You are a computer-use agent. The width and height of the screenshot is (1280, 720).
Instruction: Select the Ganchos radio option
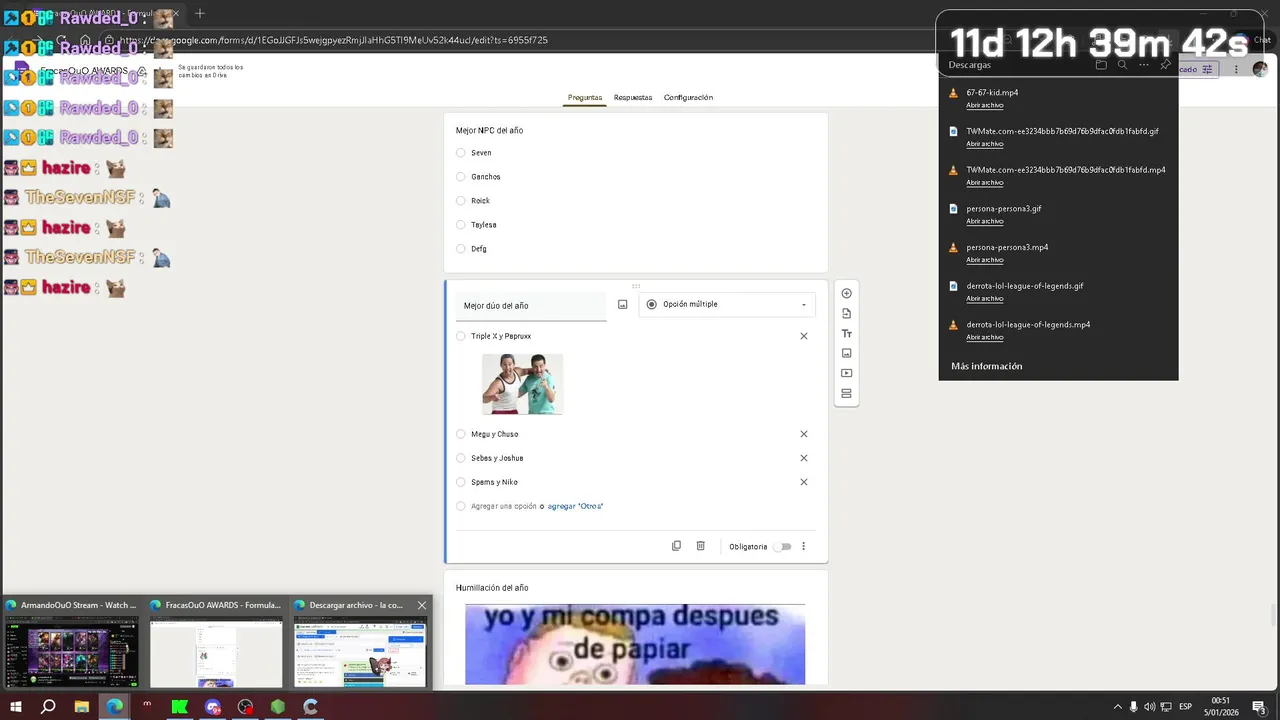click(x=460, y=177)
